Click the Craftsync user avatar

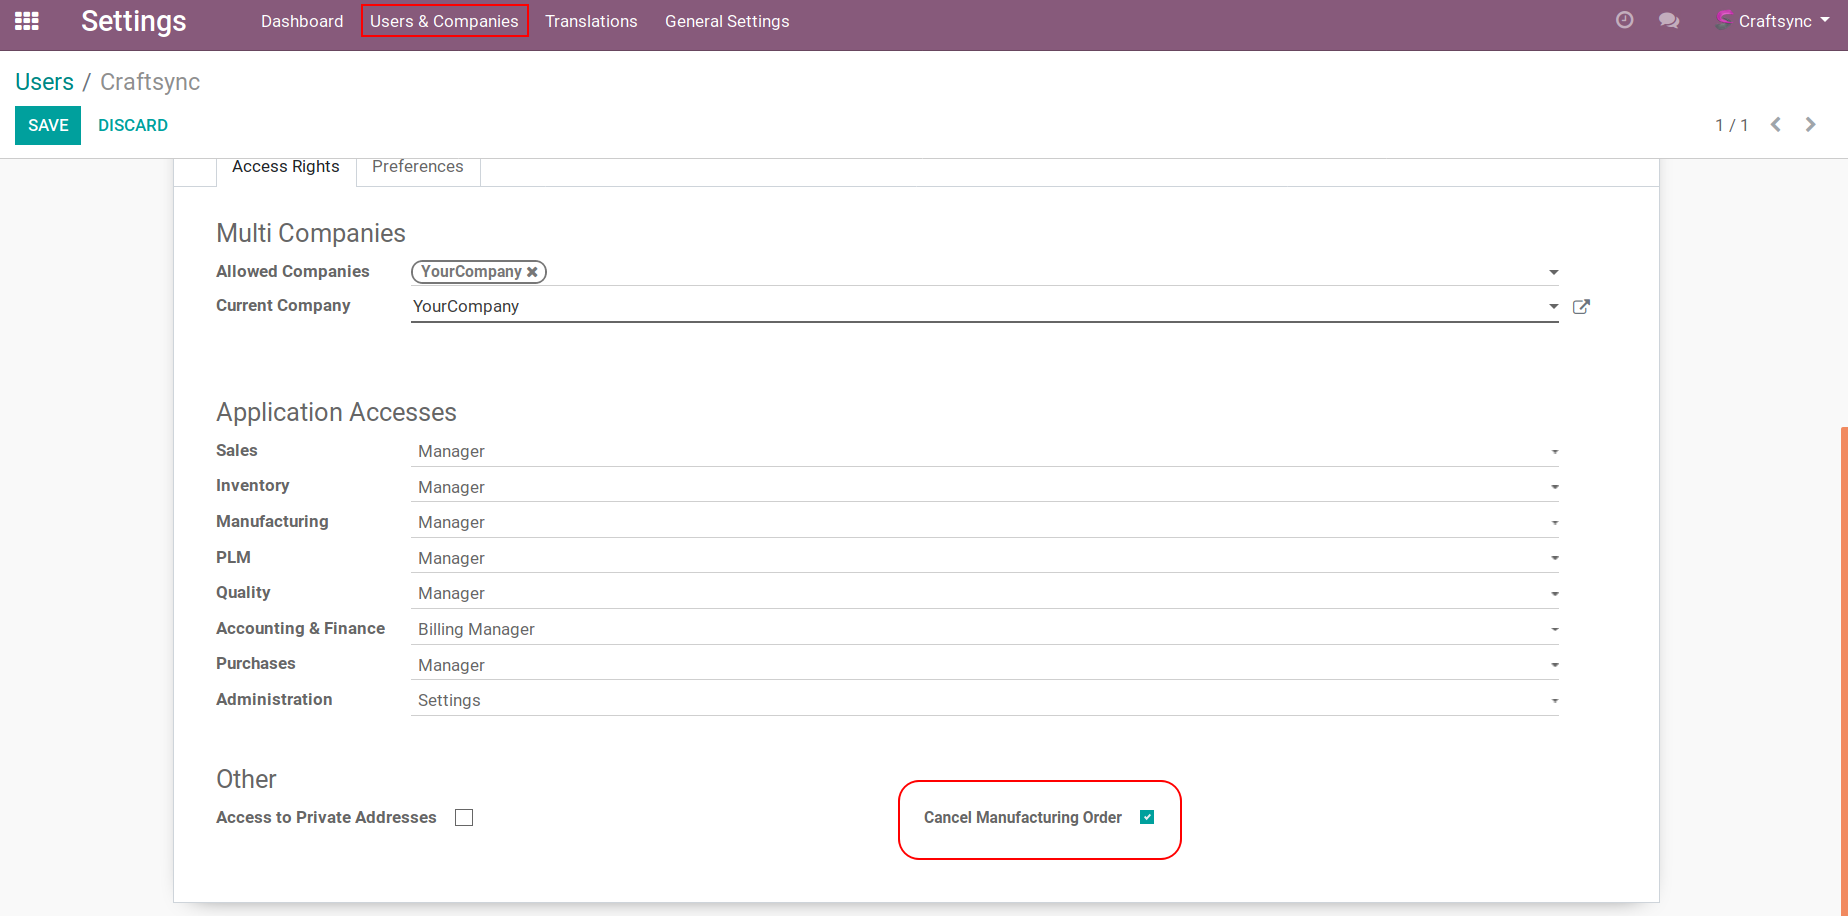tap(1724, 20)
